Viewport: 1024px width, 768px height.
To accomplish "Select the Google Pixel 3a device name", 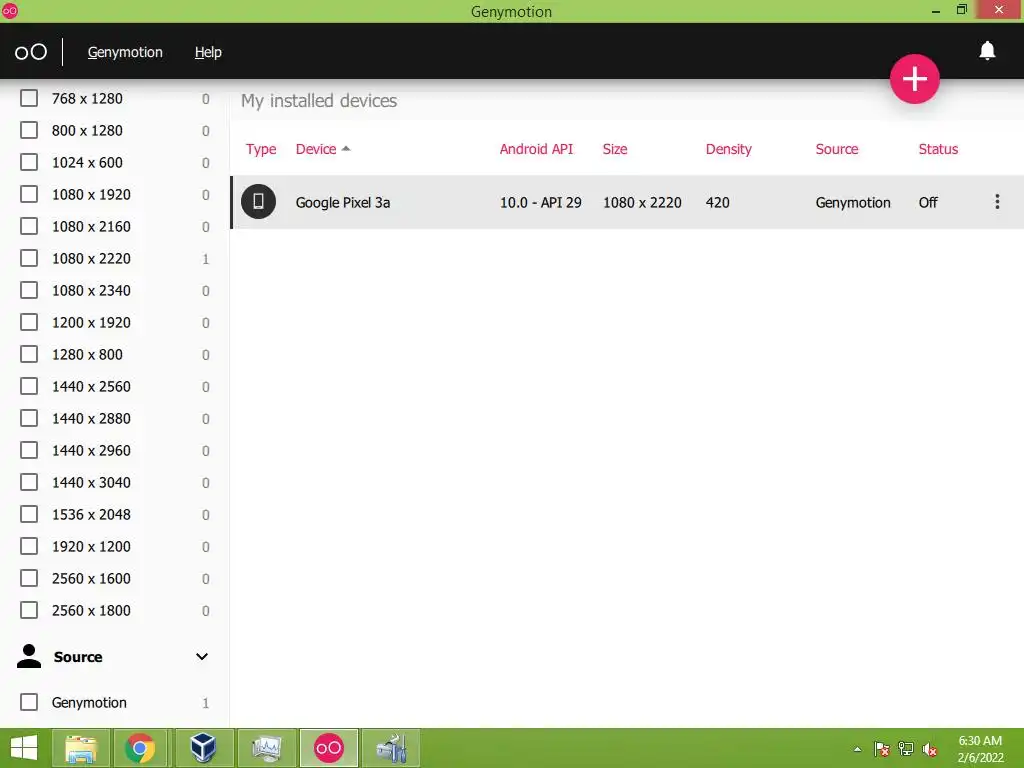I will click(343, 202).
